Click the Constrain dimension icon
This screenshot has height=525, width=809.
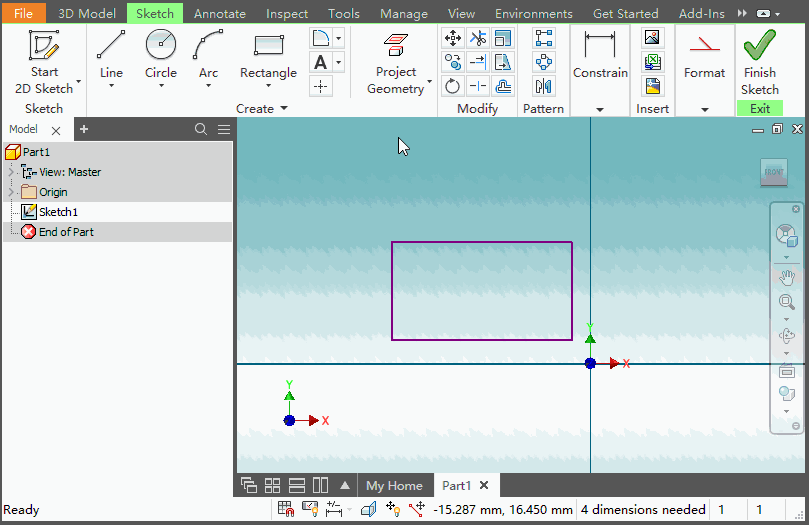point(600,44)
